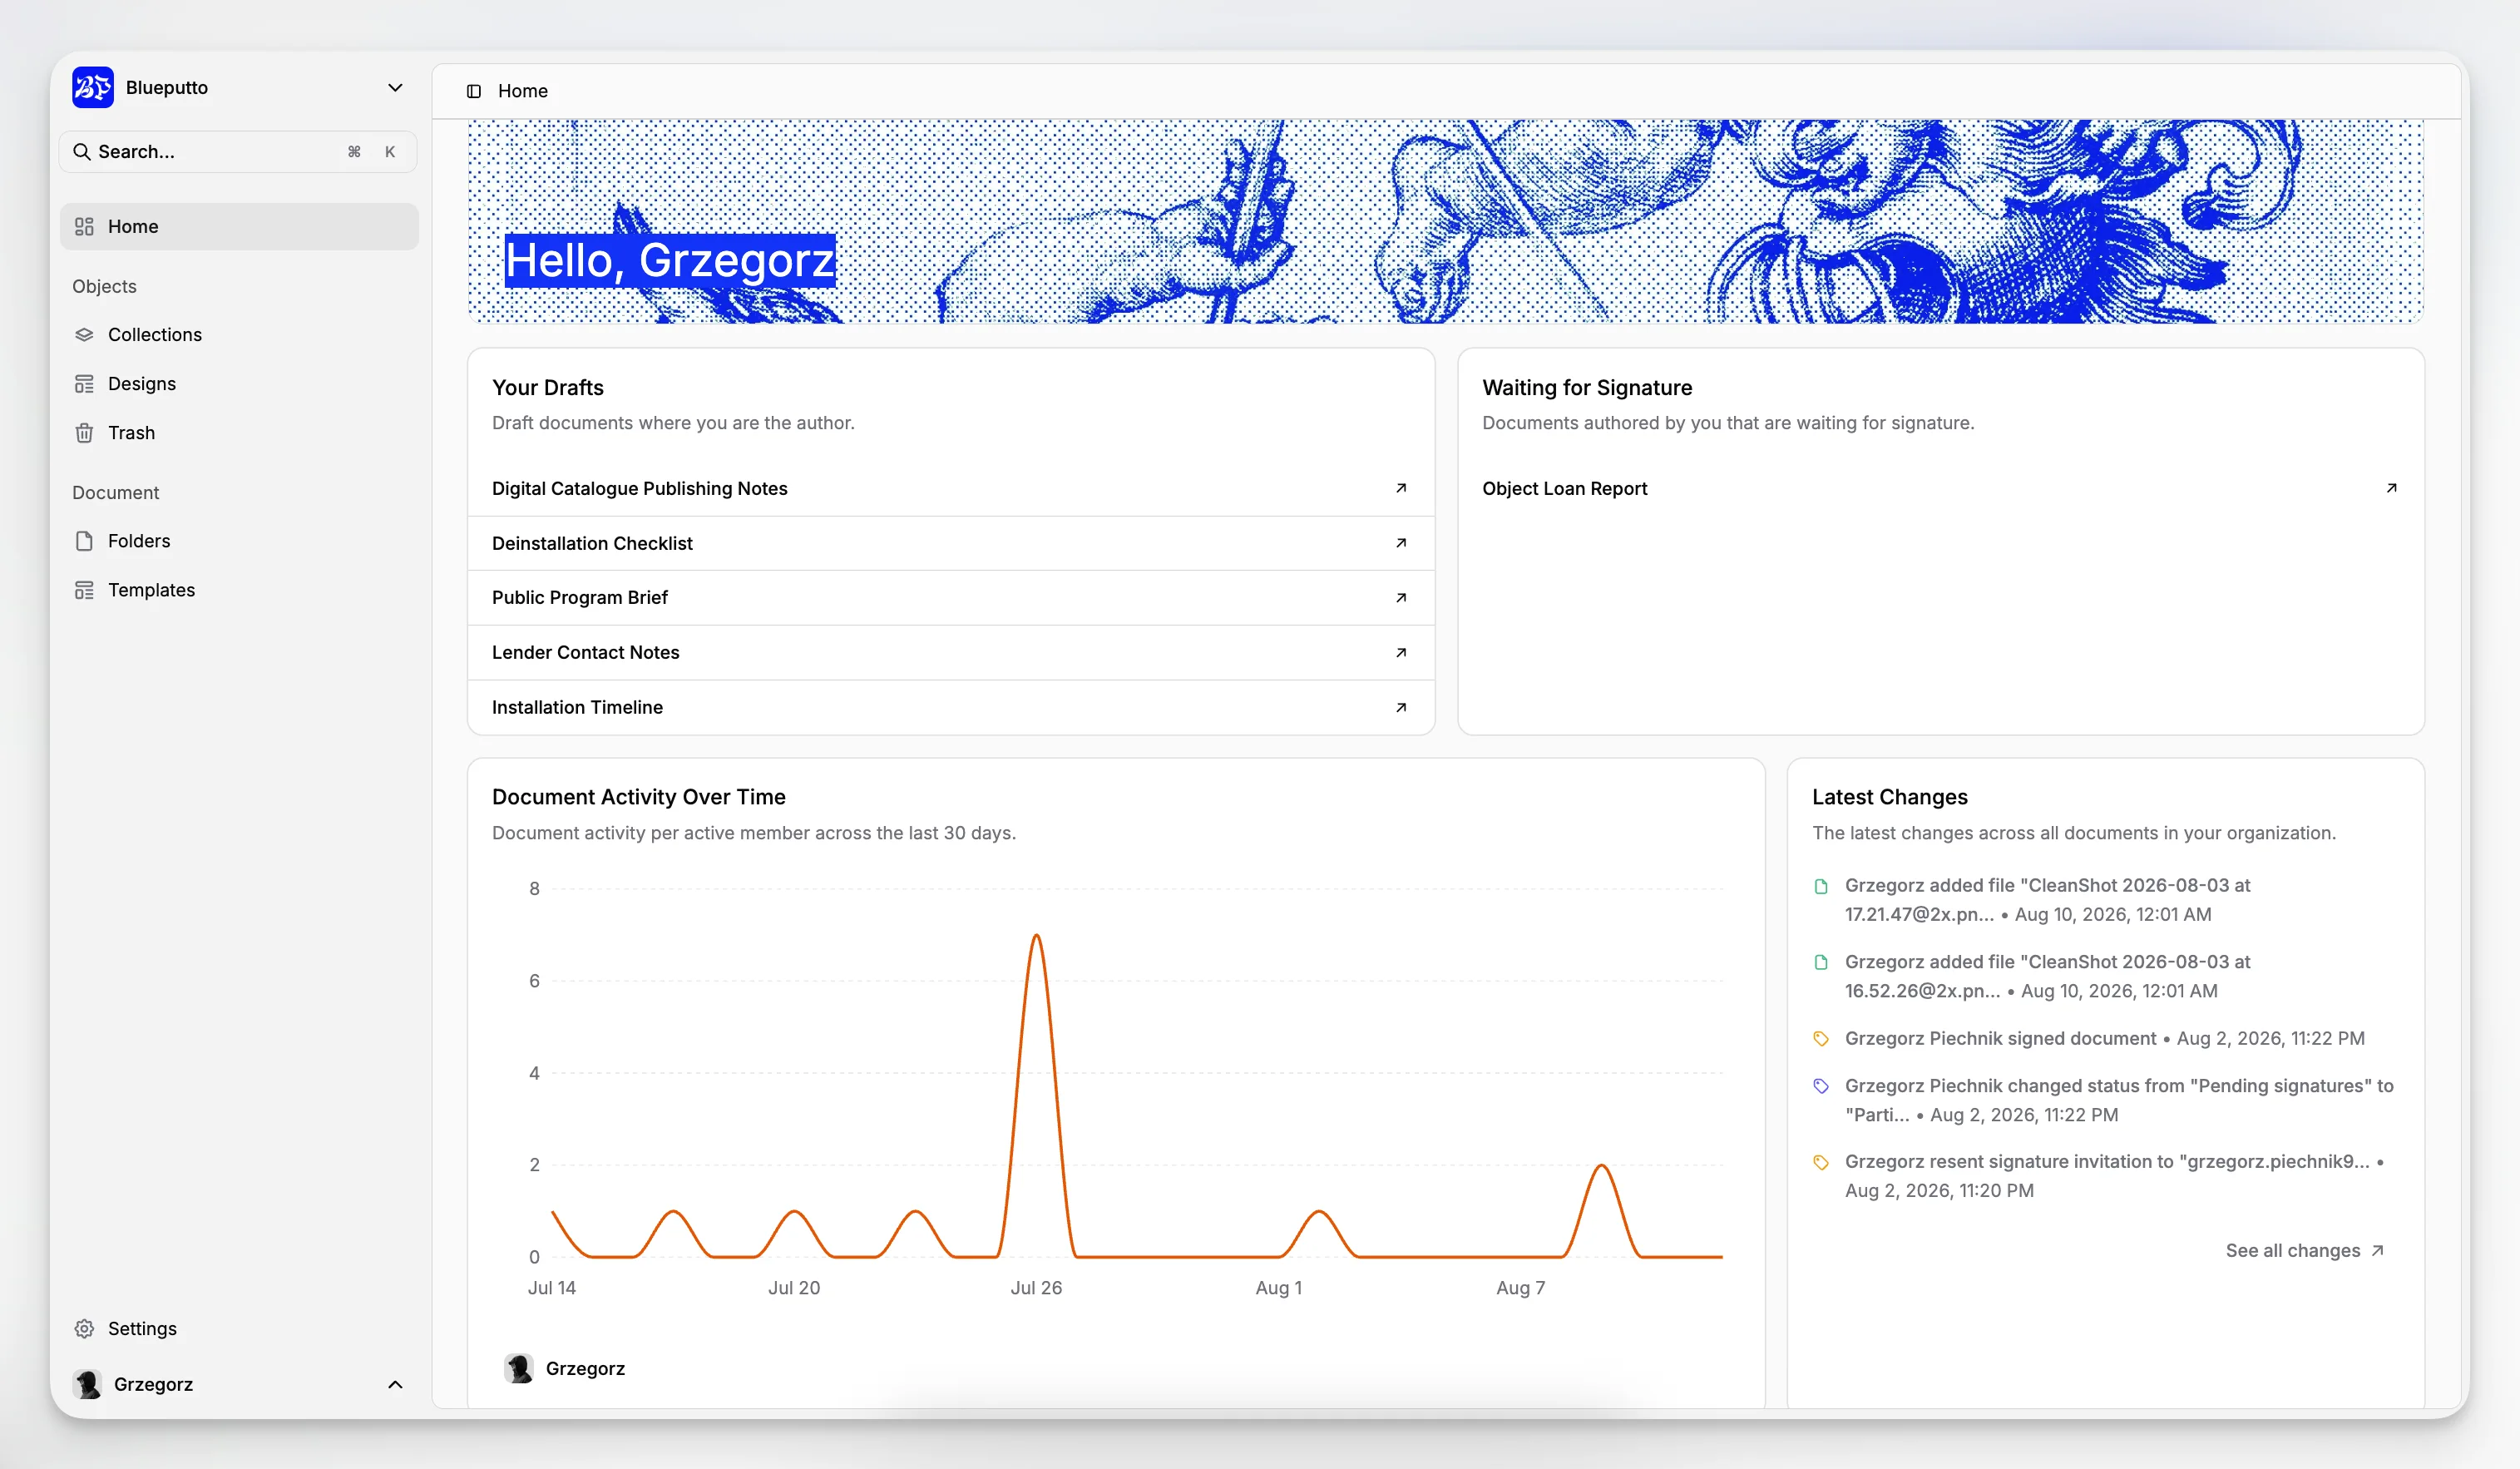Screen dimensions: 2520x1469
Task: Click the Hello, Grzegorz banner heading
Action: [x=670, y=260]
